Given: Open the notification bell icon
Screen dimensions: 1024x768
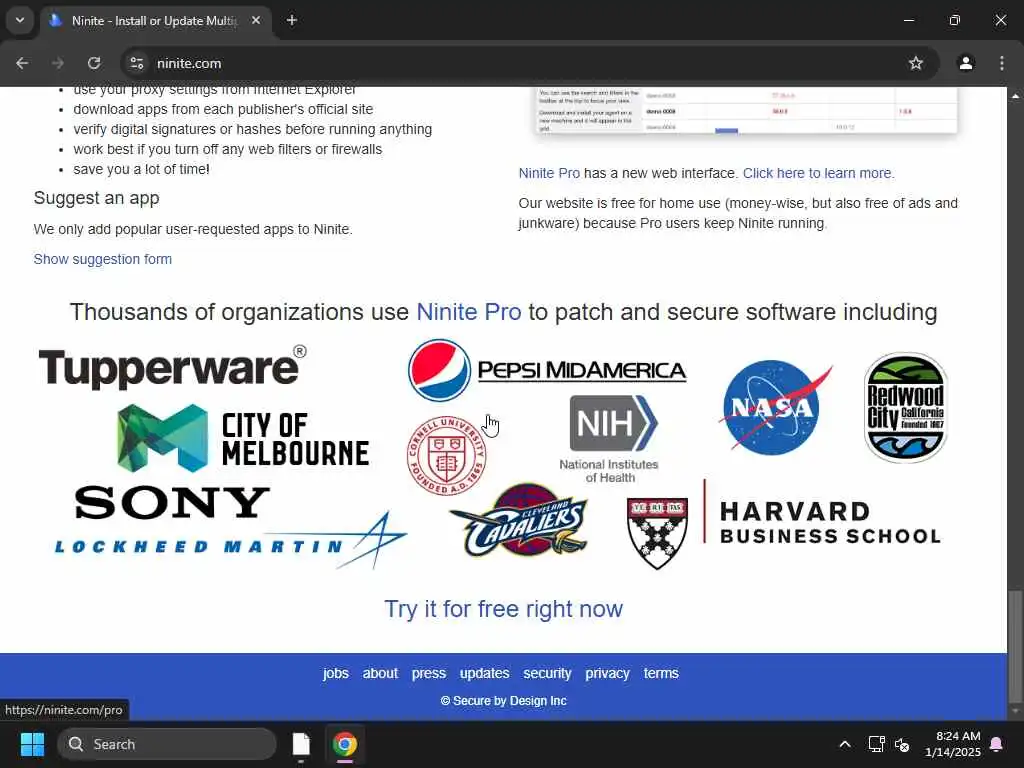Looking at the screenshot, I should 997,744.
